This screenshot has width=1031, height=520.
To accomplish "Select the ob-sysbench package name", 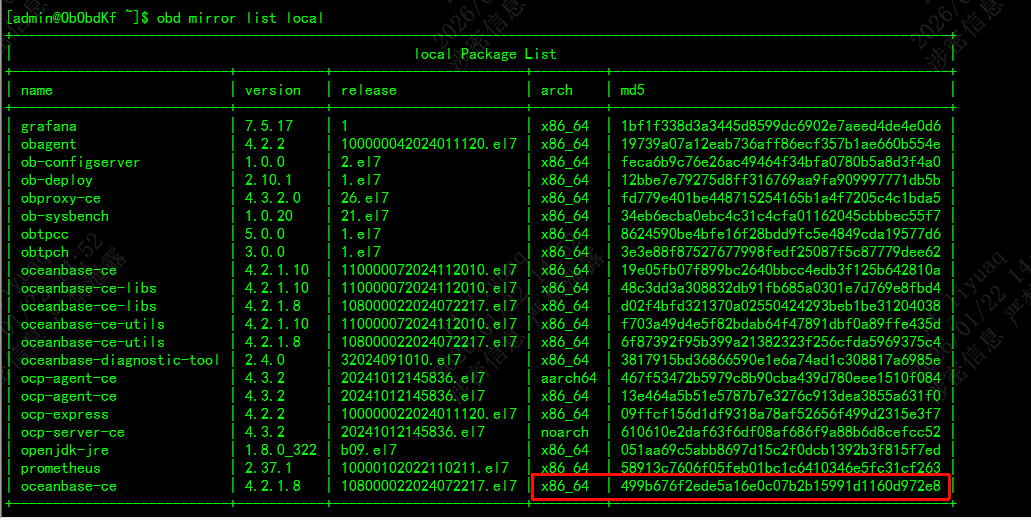I will click(x=65, y=216).
